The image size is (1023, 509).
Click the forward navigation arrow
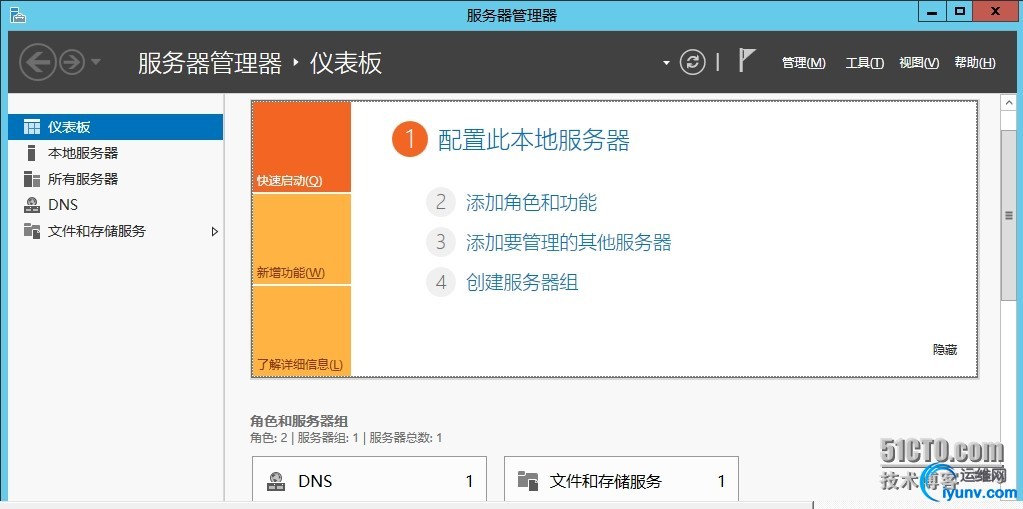(72, 63)
